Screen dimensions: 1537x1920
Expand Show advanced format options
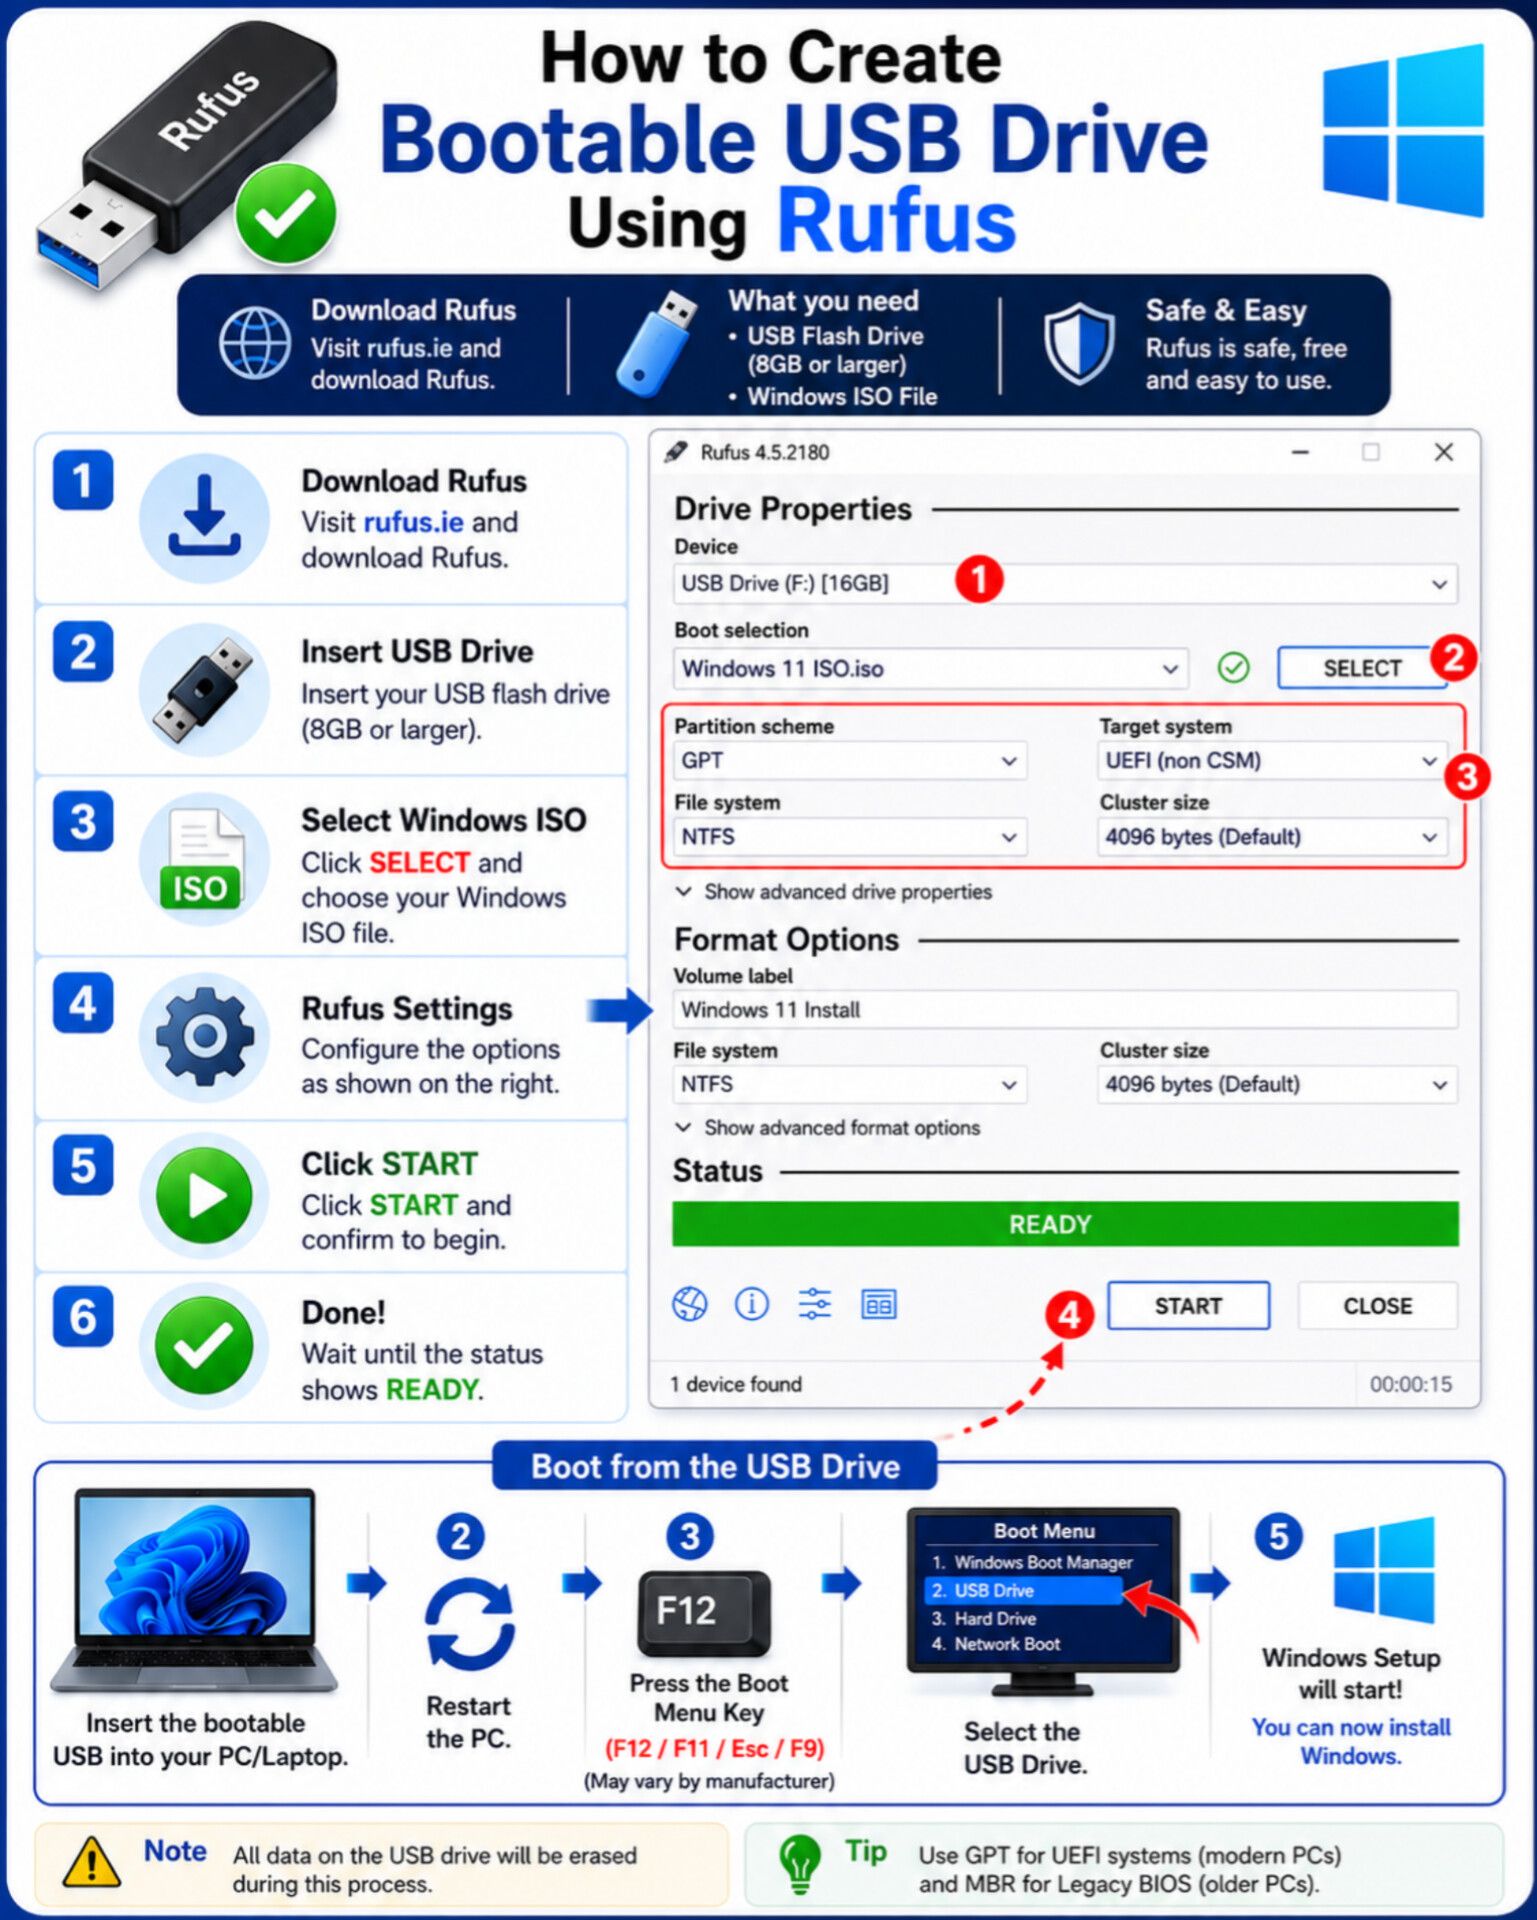[828, 1128]
